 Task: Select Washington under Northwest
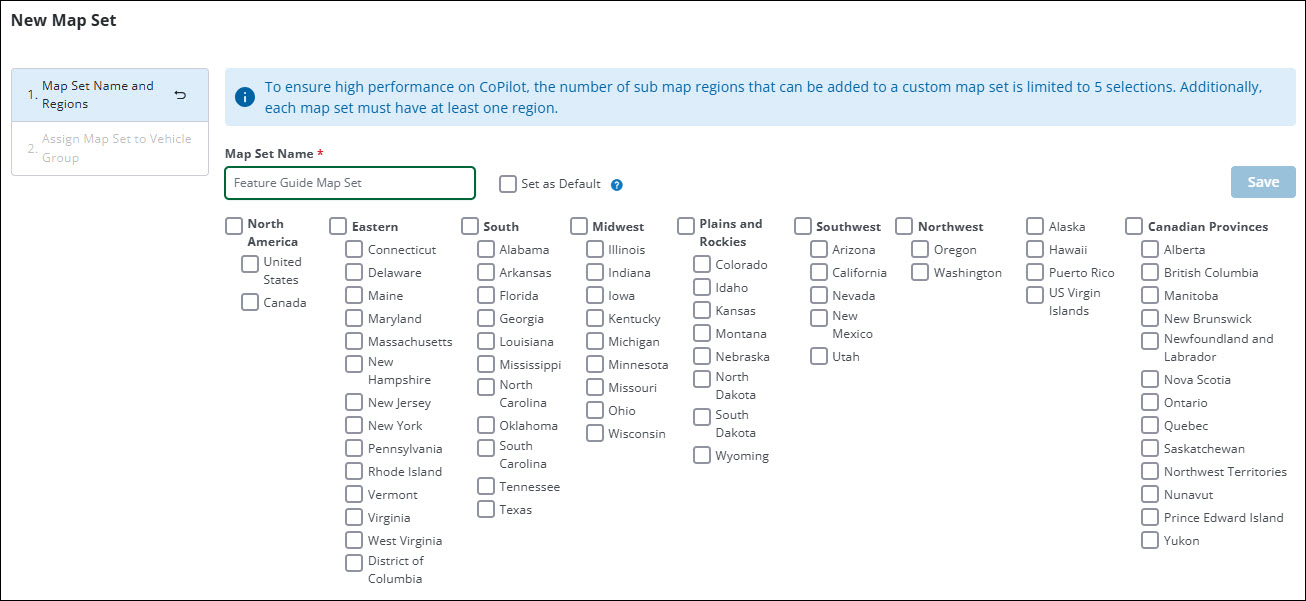point(919,272)
